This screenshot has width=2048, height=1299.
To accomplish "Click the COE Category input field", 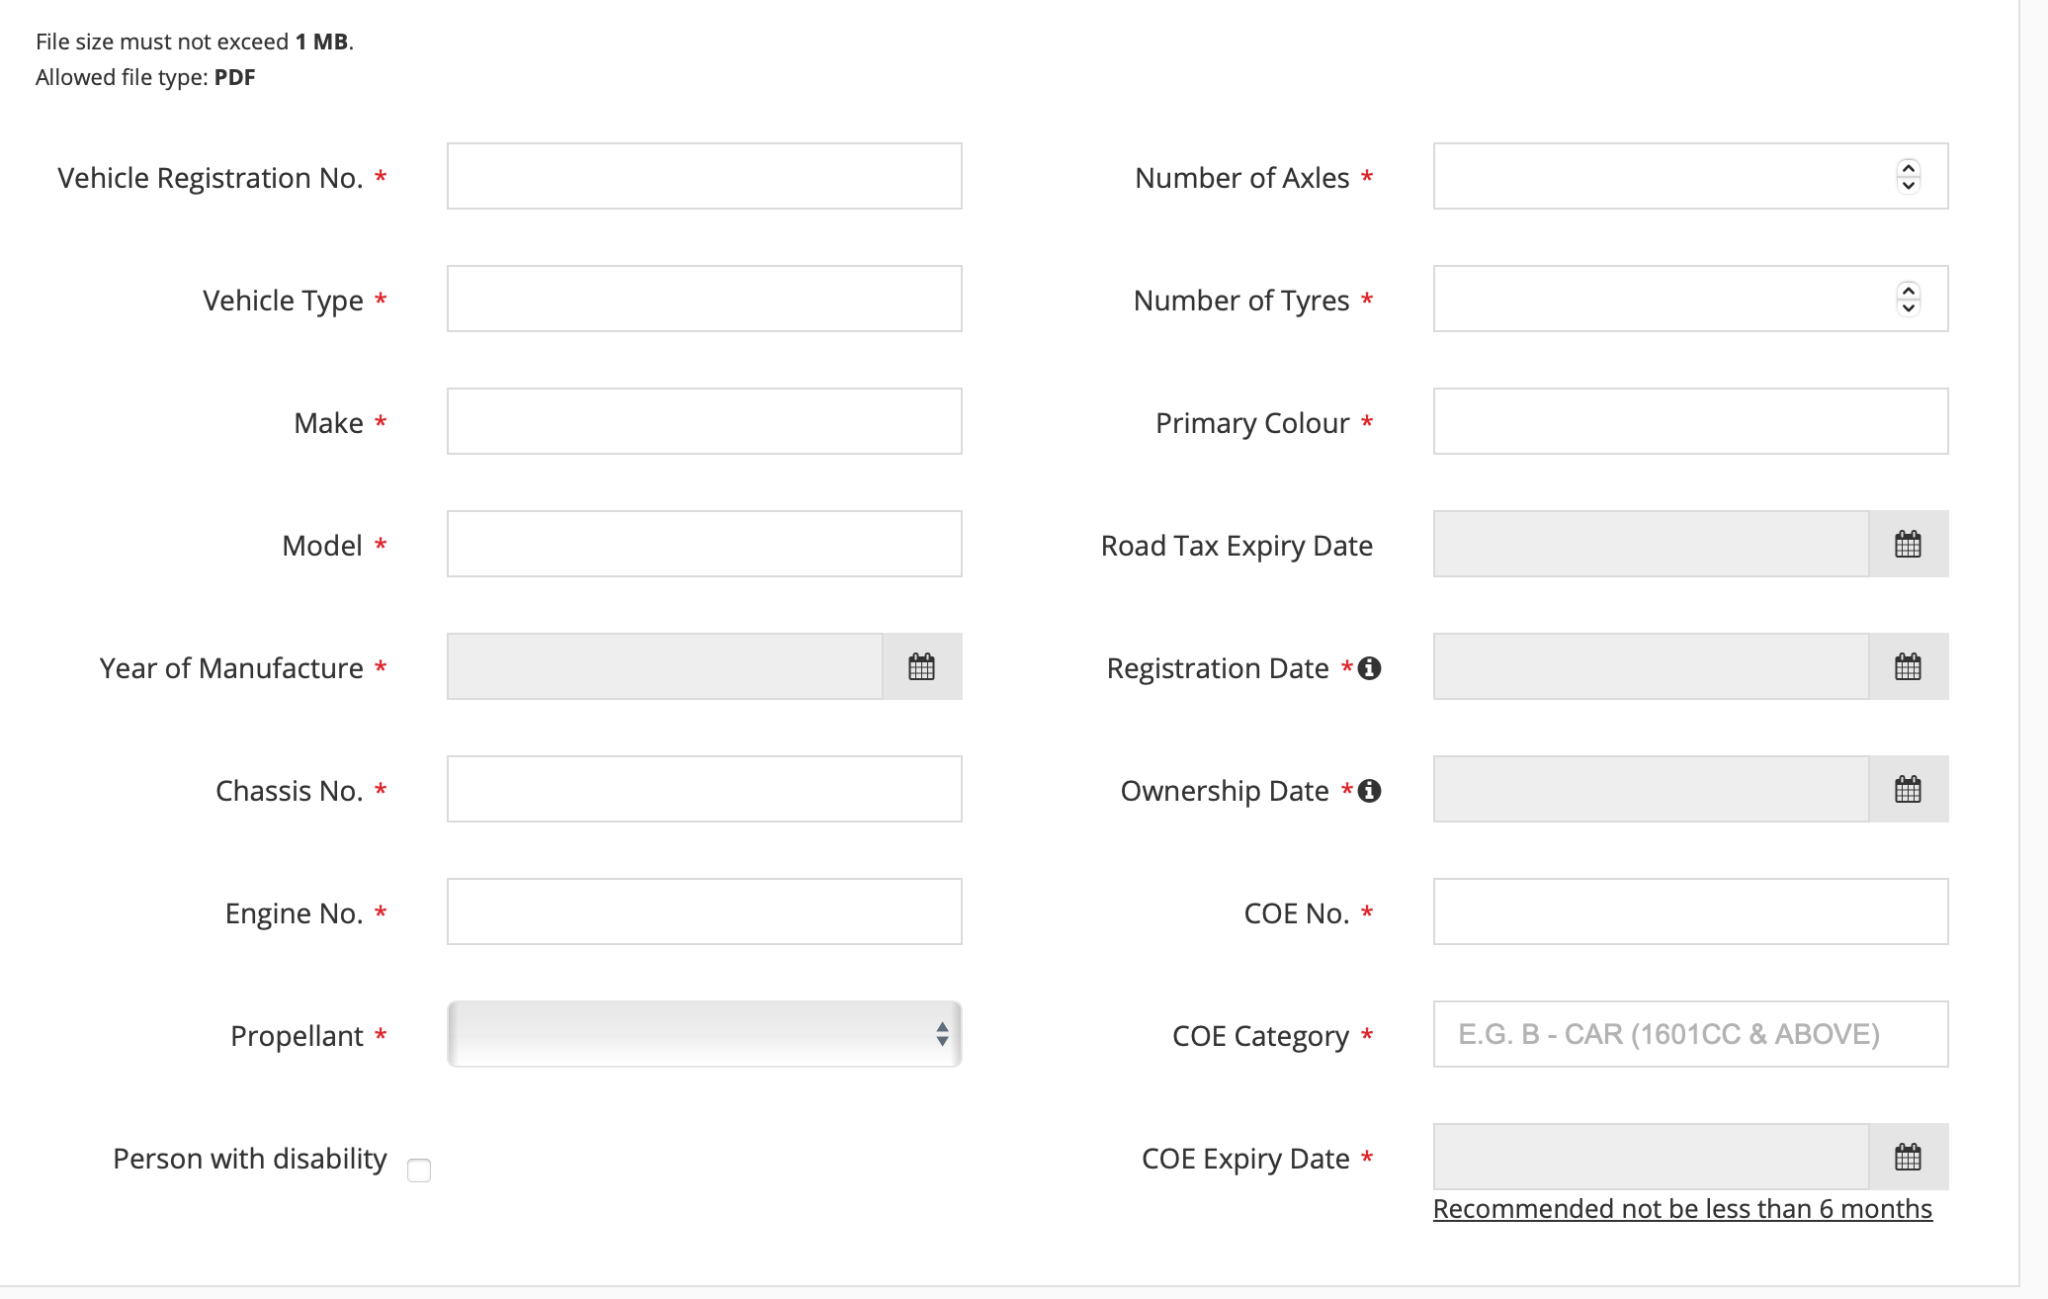I will 1690,1034.
